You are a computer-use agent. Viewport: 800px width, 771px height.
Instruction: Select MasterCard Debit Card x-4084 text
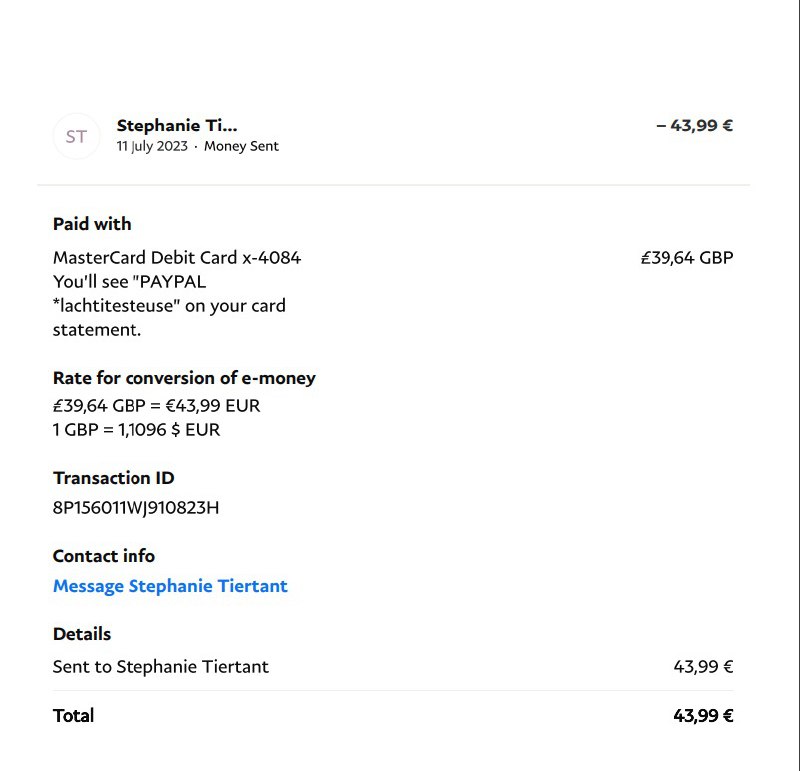click(177, 258)
